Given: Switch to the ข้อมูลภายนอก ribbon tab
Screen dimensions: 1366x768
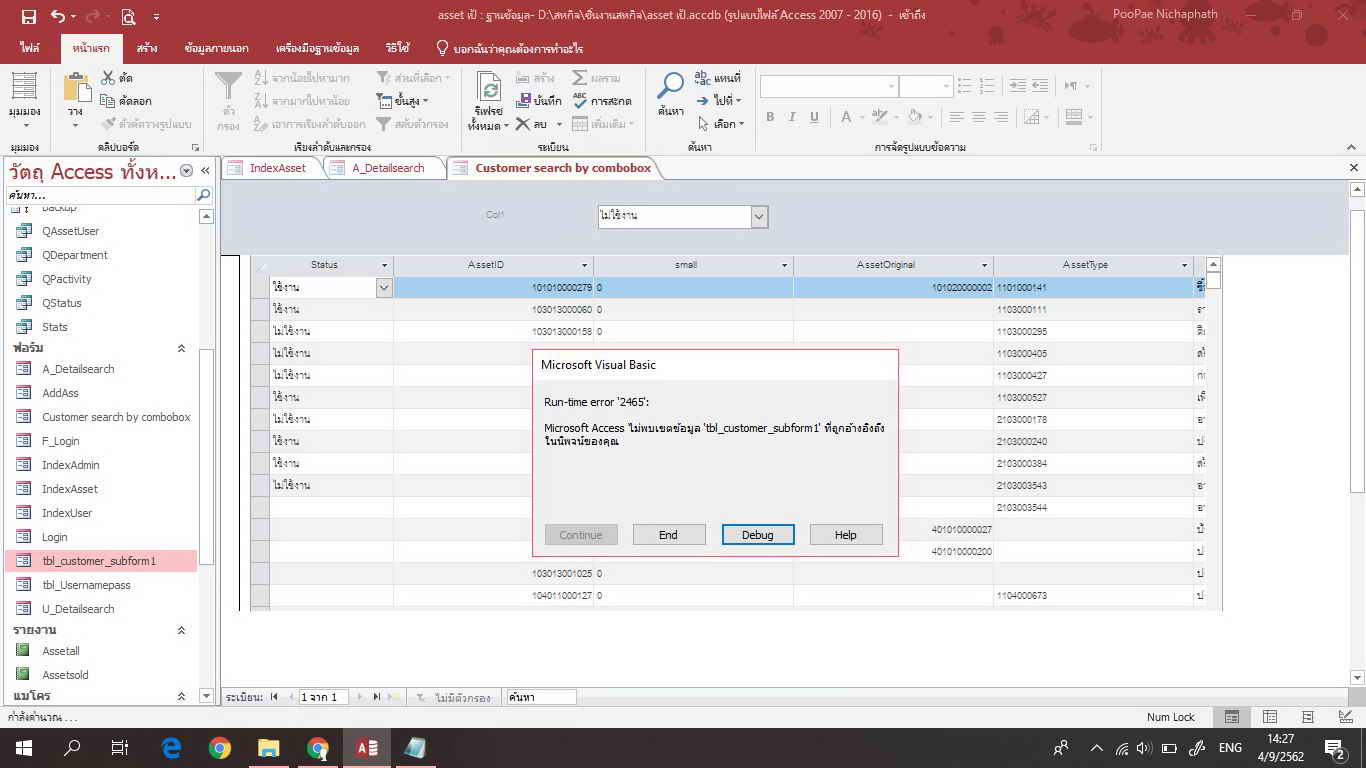Looking at the screenshot, I should tap(217, 48).
